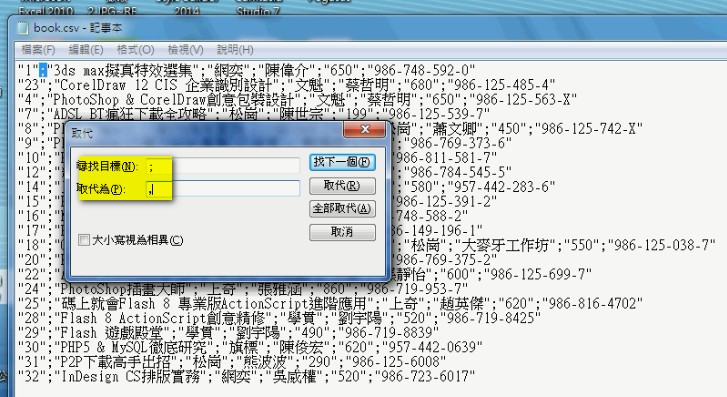The height and width of the screenshot is (397, 727).
Task: Enable the 大小寫視為相異(C) checkbox
Action: click(x=84, y=240)
